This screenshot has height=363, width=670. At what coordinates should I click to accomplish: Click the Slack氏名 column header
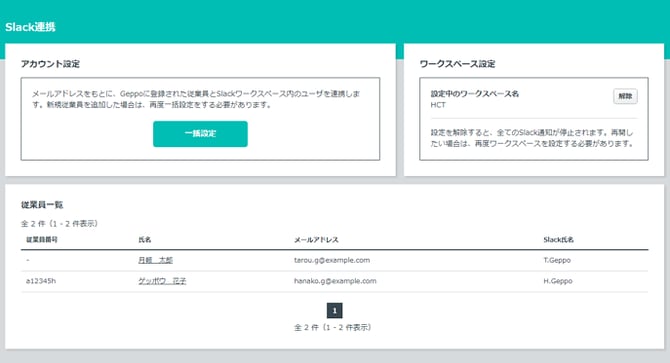tap(558, 240)
